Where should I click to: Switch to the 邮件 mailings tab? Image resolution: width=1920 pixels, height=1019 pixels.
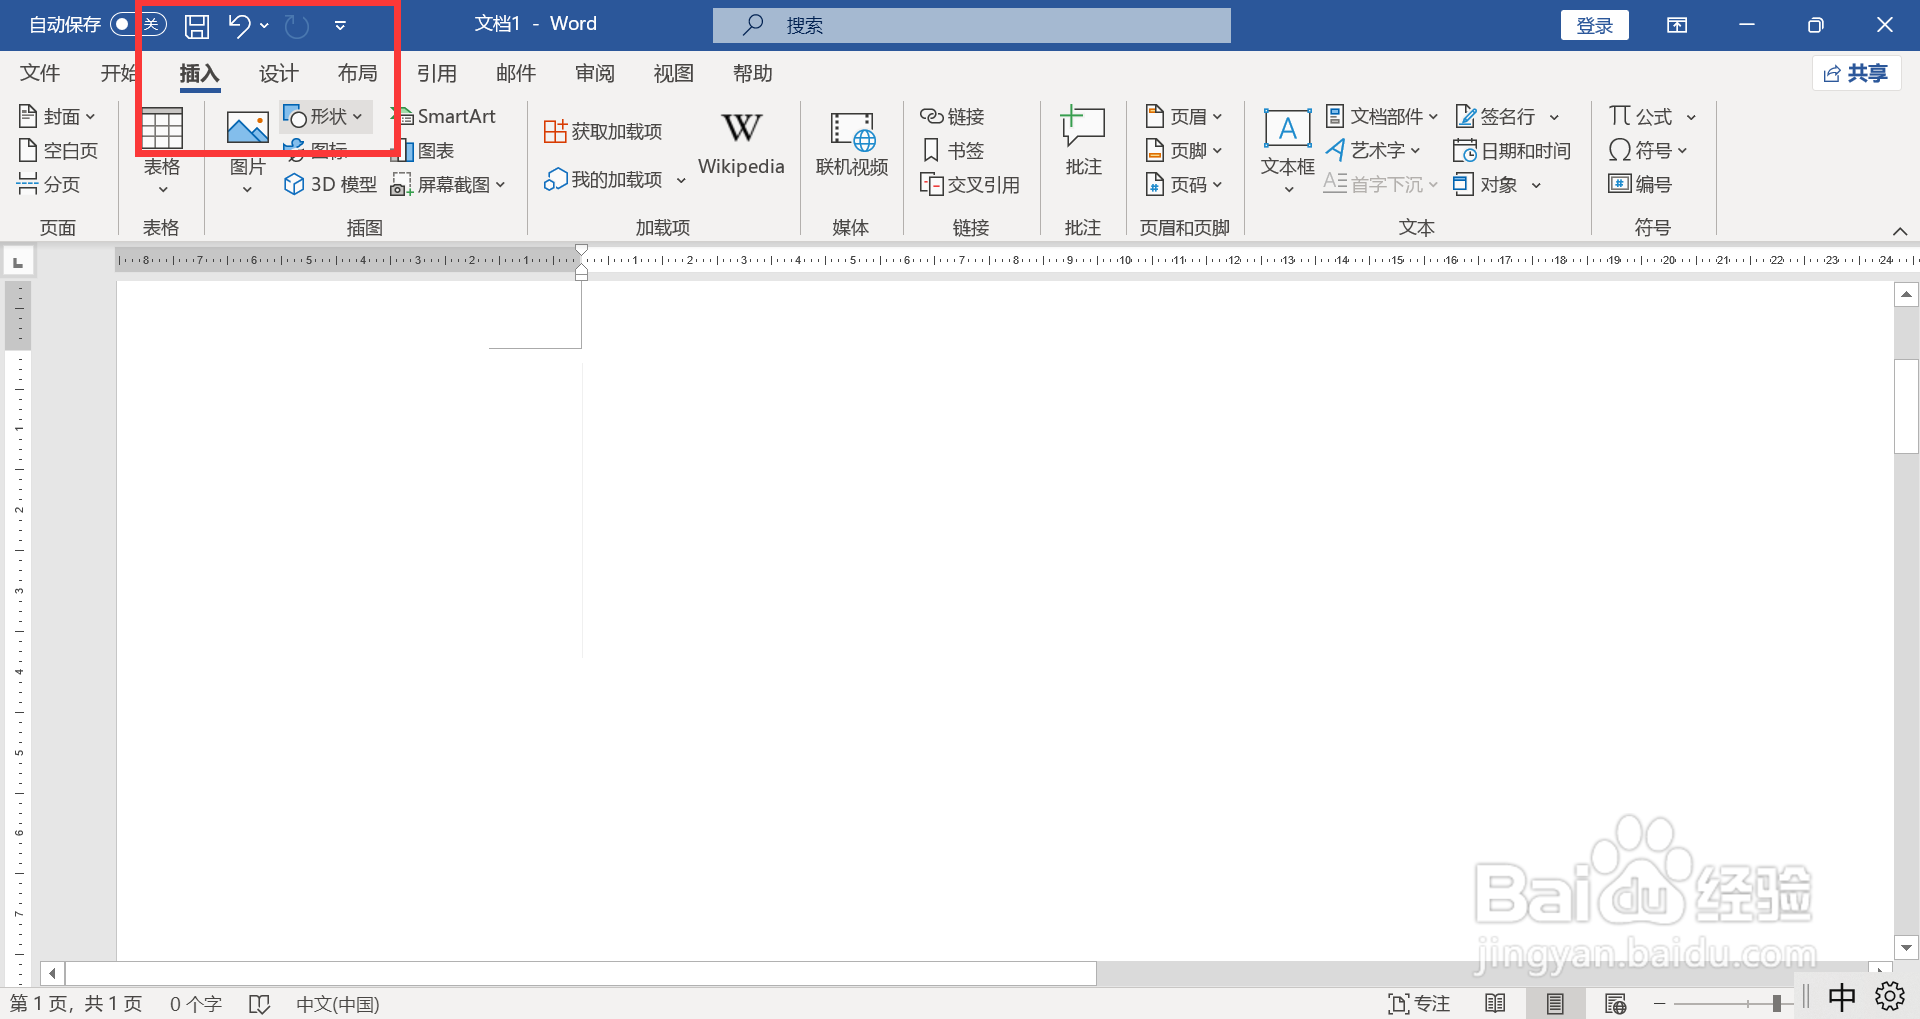click(x=516, y=73)
